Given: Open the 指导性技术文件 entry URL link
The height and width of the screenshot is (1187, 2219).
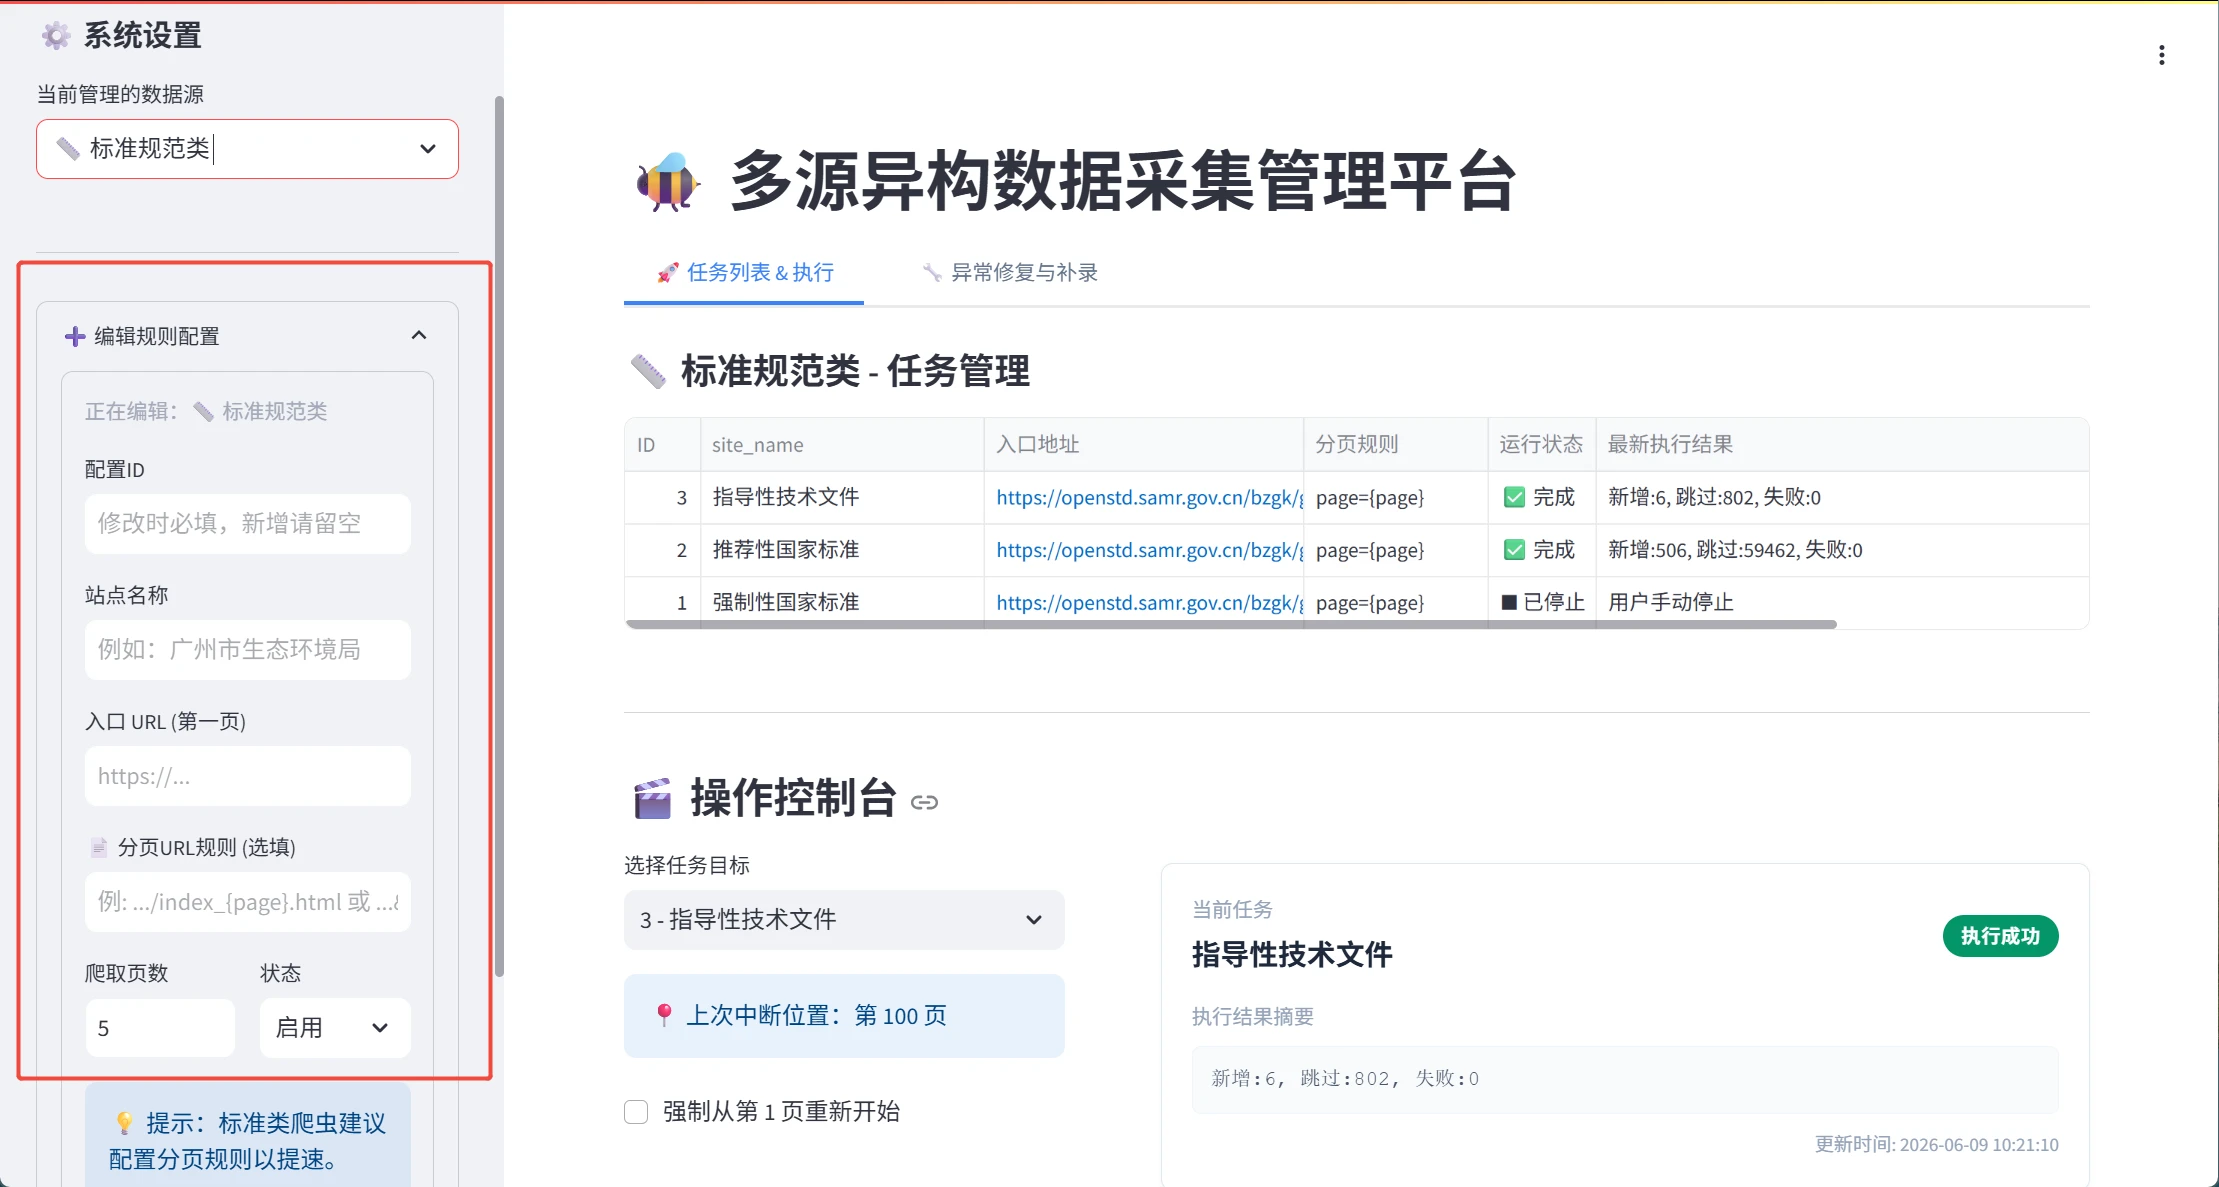Looking at the screenshot, I should (x=1149, y=498).
